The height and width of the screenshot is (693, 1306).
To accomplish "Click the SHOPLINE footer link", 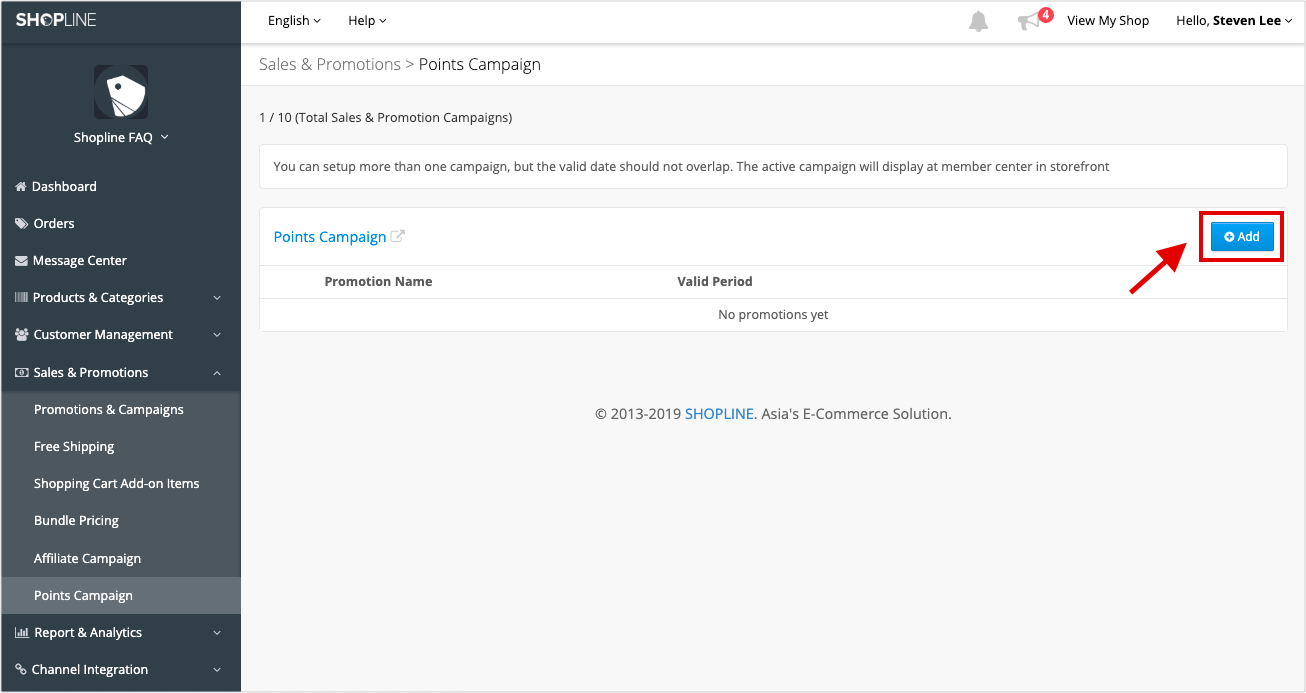I will pyautogui.click(x=719, y=413).
